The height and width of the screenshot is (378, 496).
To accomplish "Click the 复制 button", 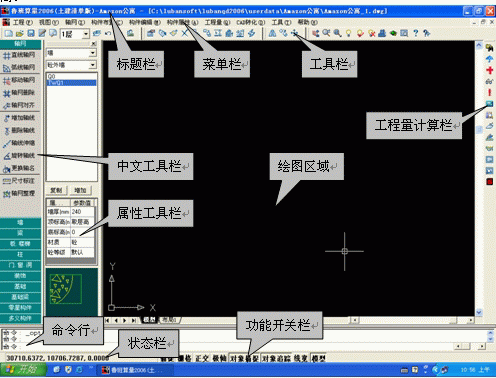I will tap(56, 190).
